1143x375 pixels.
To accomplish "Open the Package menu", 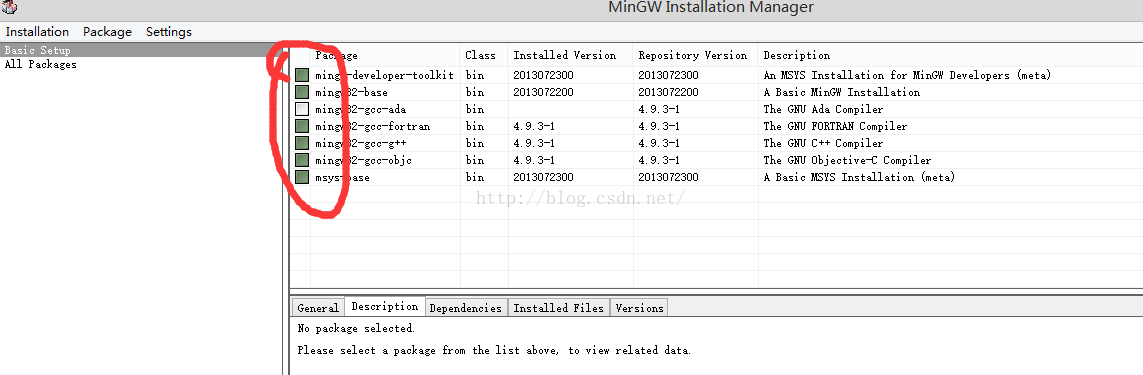I will pos(107,31).
